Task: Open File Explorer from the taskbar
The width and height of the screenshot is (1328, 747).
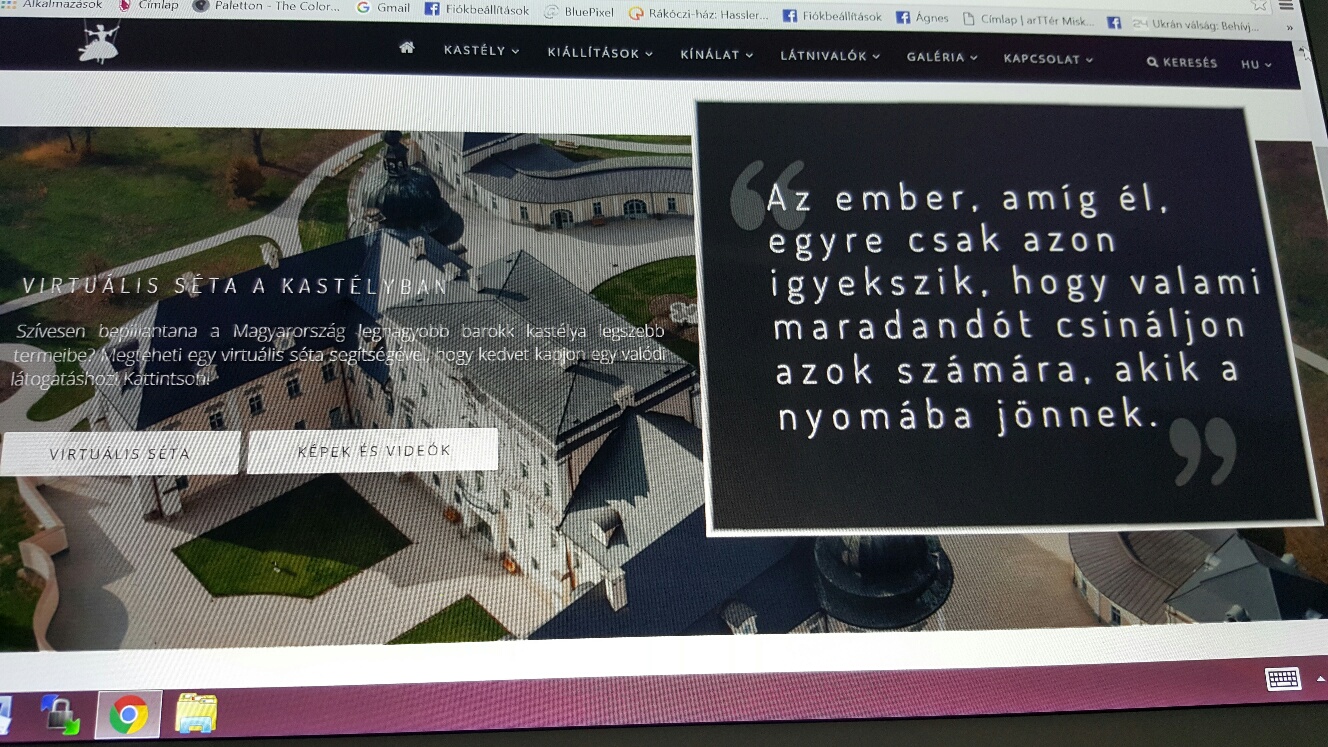Action: coord(196,714)
